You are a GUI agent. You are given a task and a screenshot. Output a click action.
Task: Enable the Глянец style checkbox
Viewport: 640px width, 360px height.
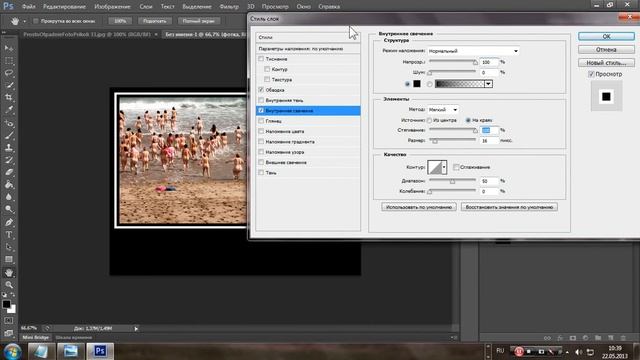[261, 121]
